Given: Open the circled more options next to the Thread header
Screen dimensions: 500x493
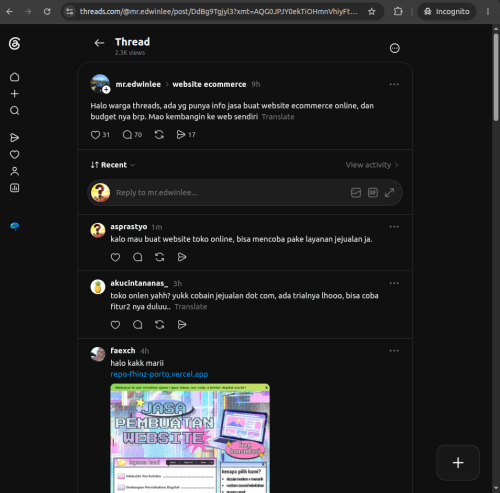Looking at the screenshot, I should pyautogui.click(x=394, y=48).
